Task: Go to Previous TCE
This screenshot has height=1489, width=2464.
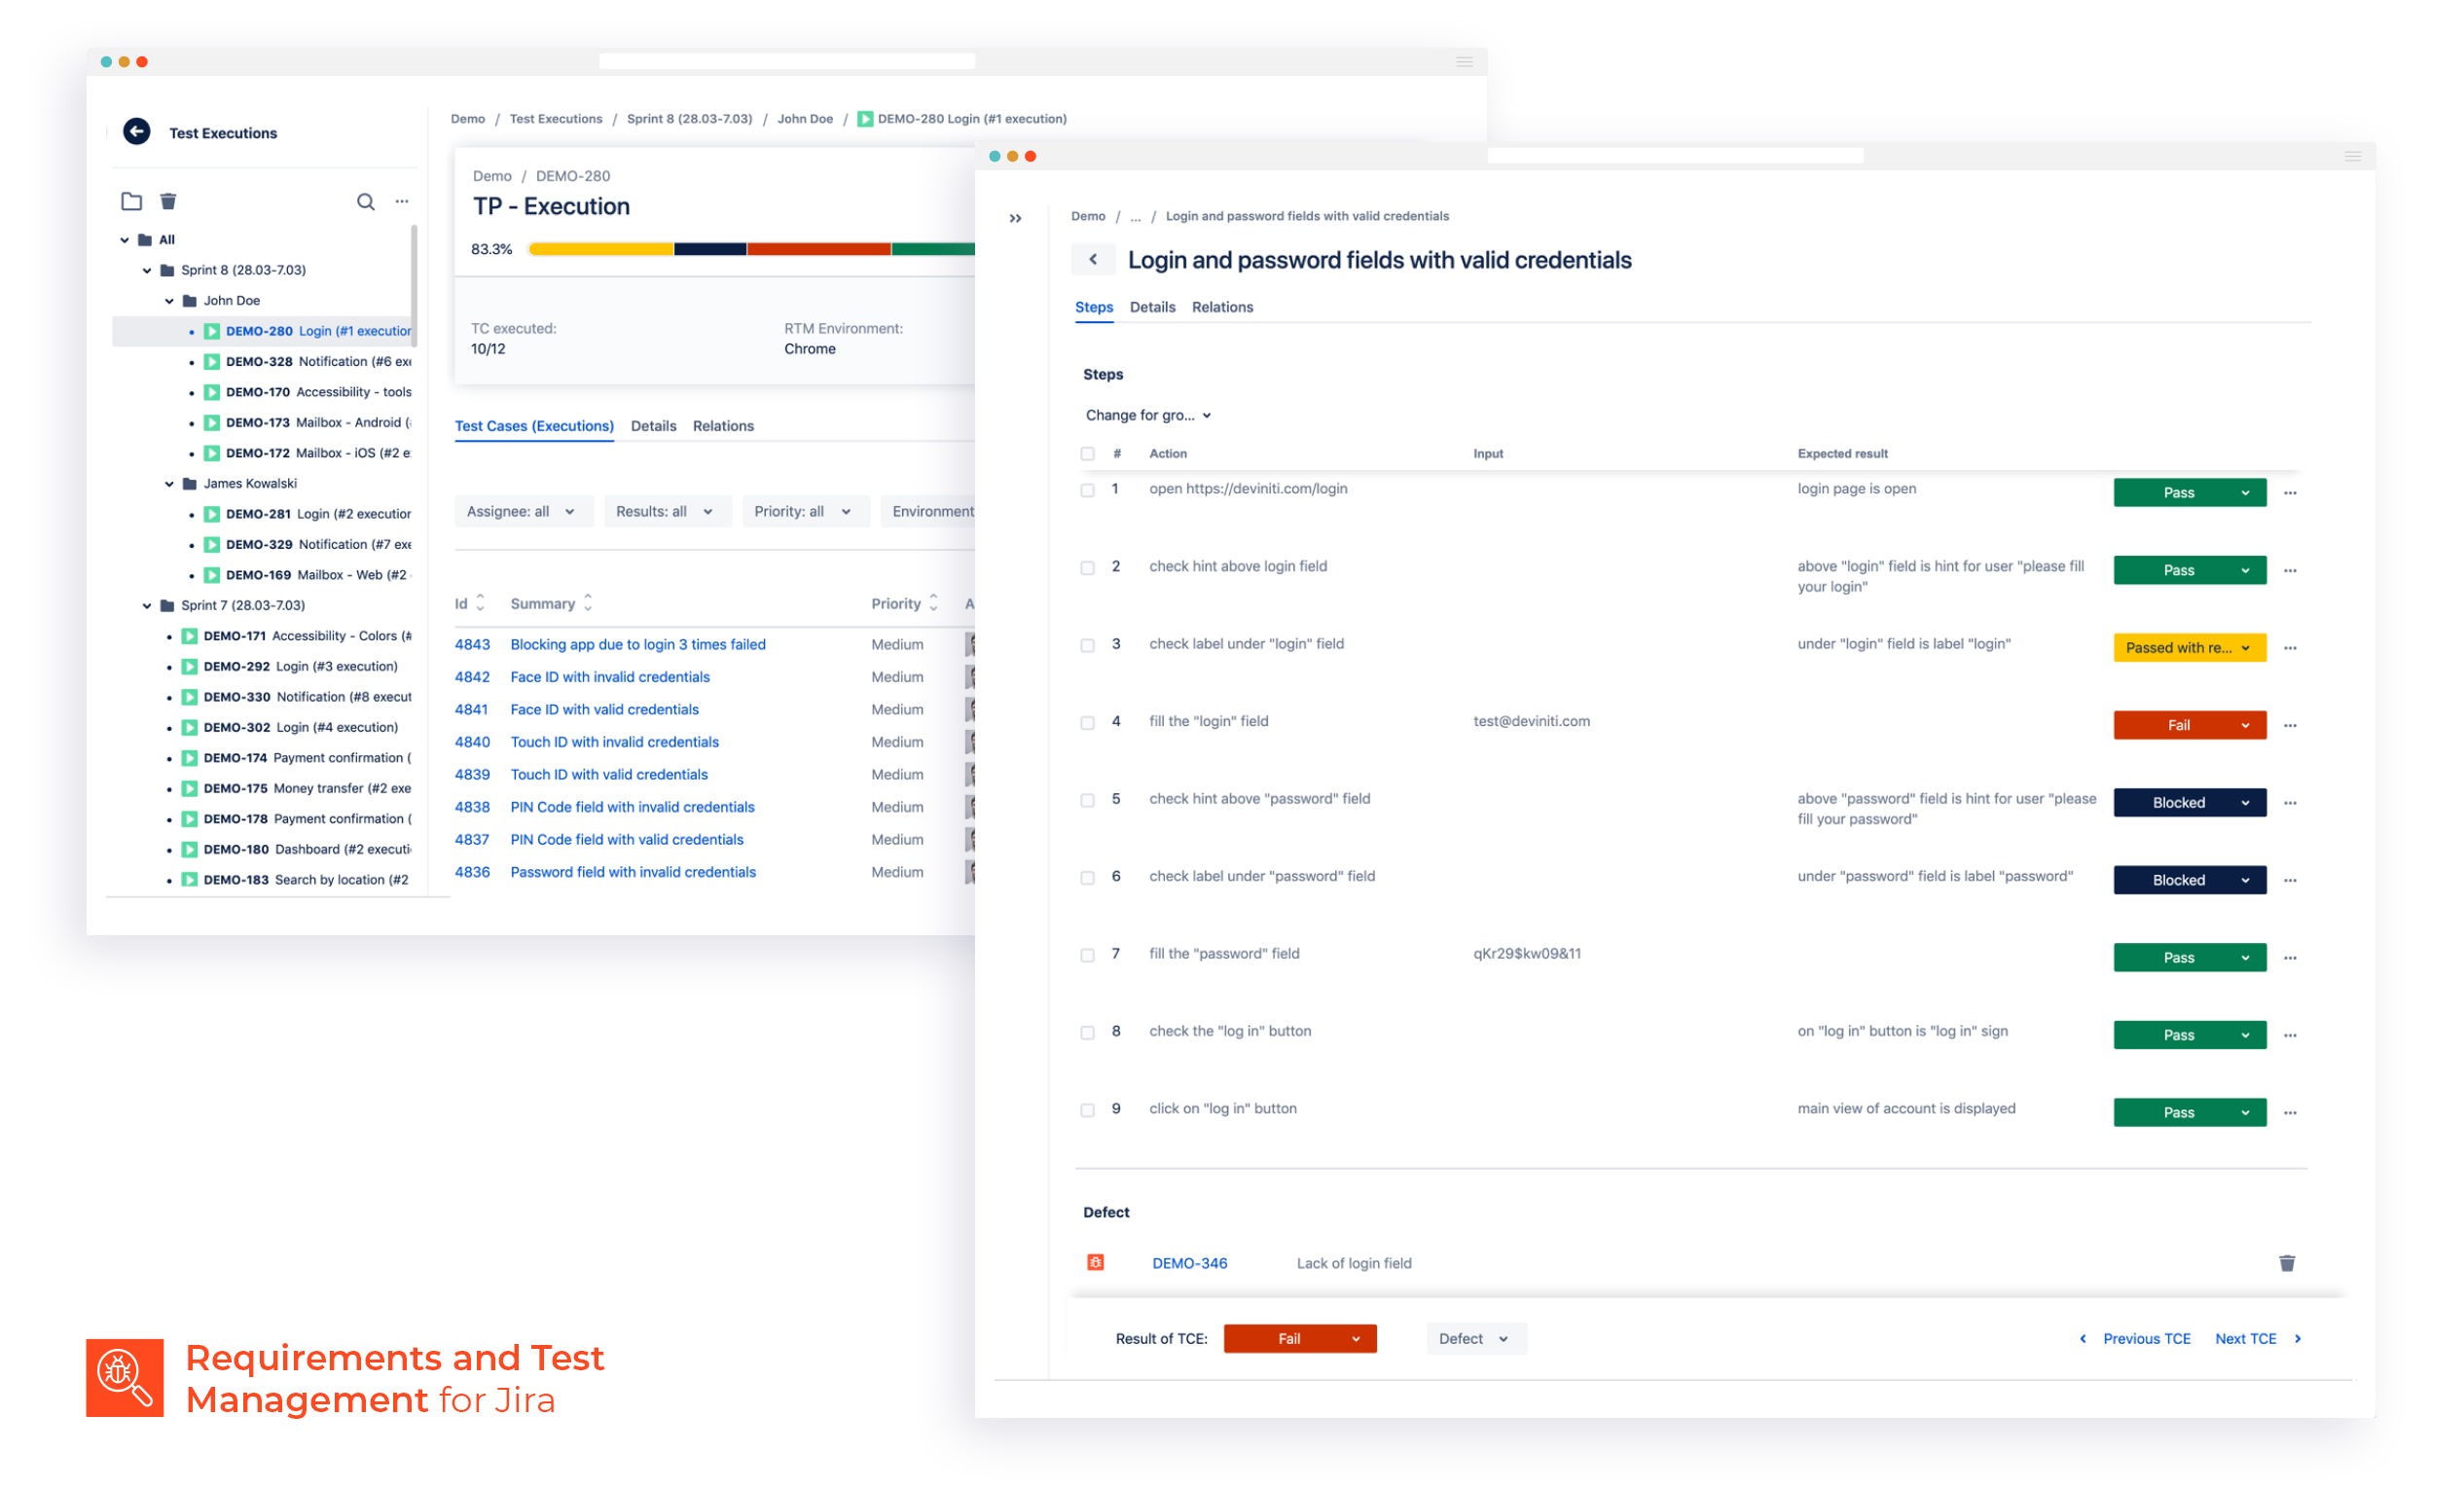Action: click(2137, 1341)
